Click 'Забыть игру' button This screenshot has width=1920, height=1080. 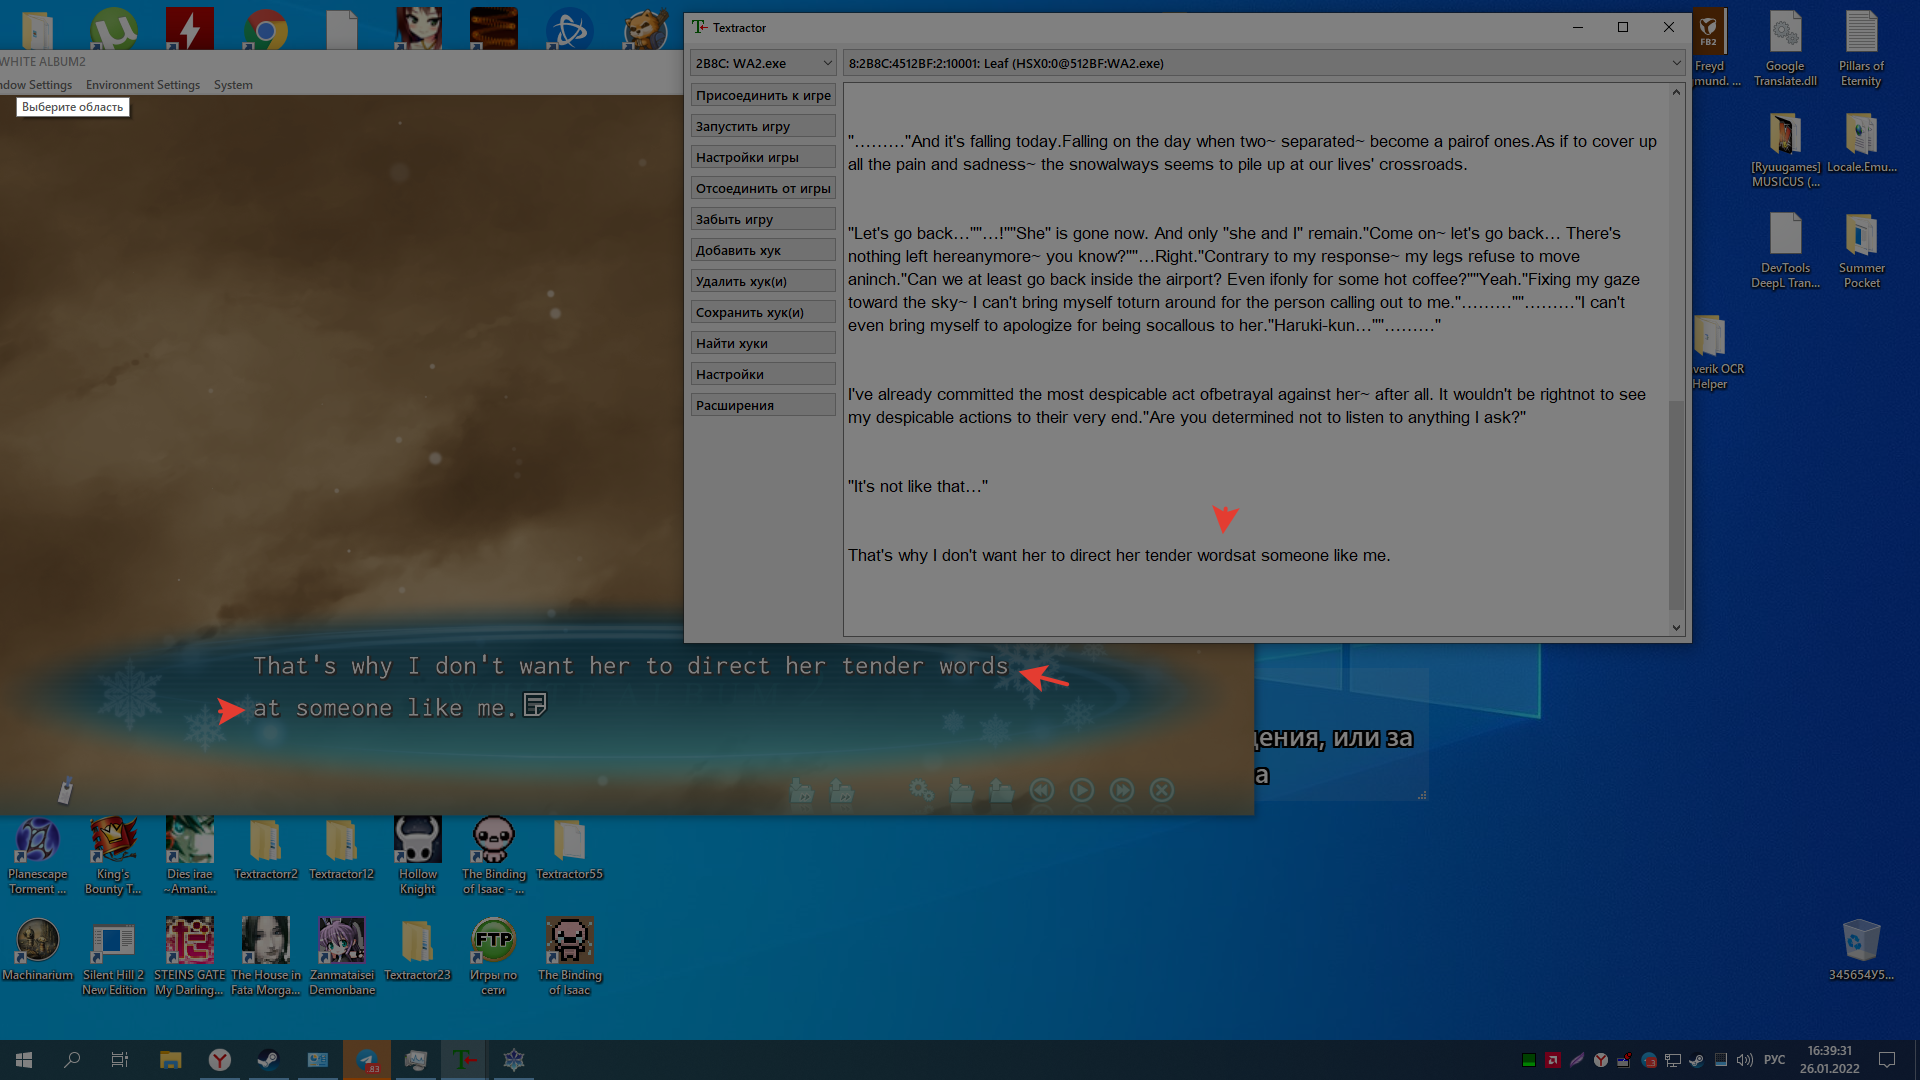(763, 219)
